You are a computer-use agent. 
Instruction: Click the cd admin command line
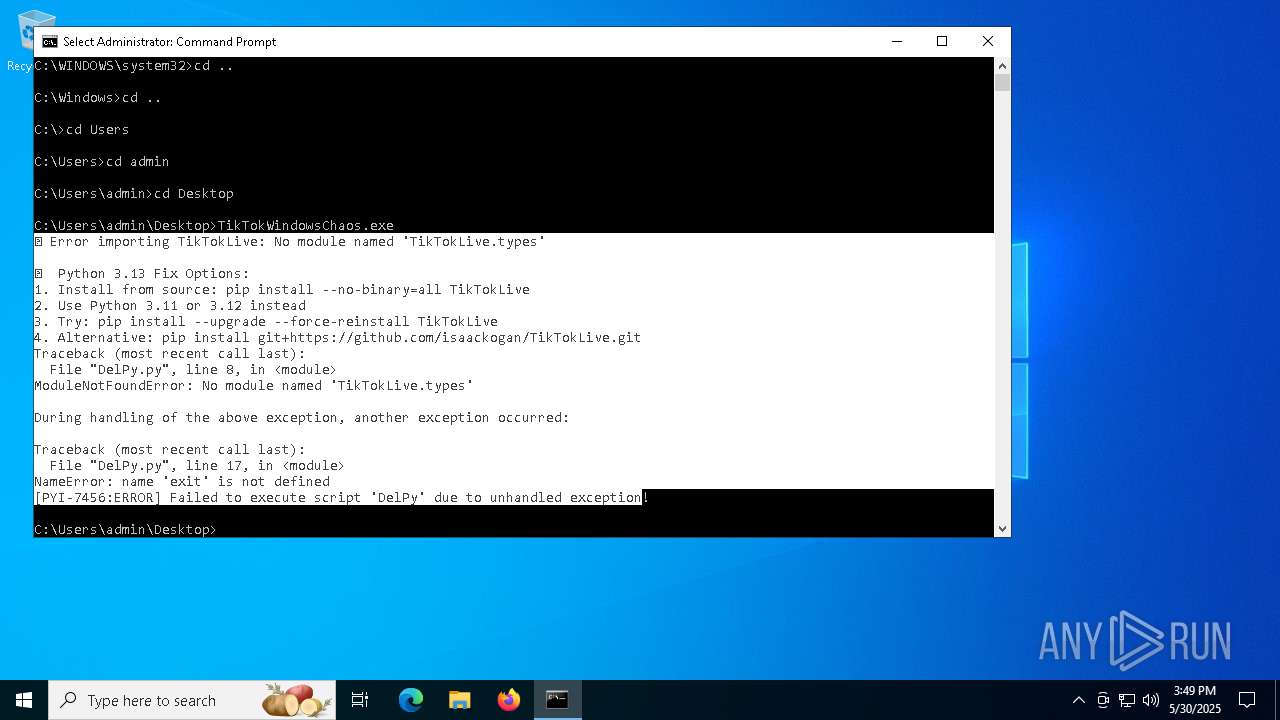pyautogui.click(x=102, y=161)
